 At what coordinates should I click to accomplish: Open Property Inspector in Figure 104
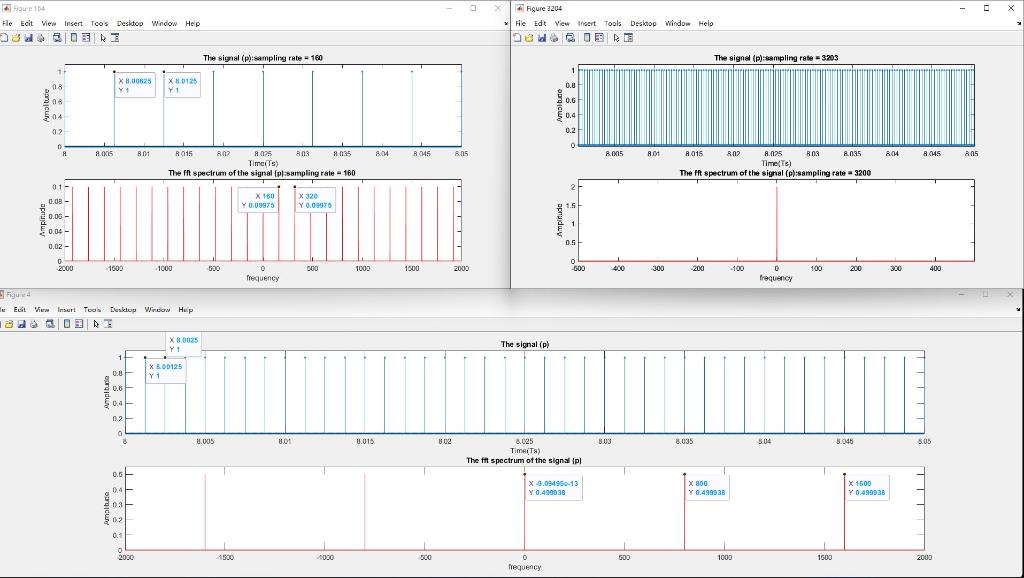(x=115, y=38)
